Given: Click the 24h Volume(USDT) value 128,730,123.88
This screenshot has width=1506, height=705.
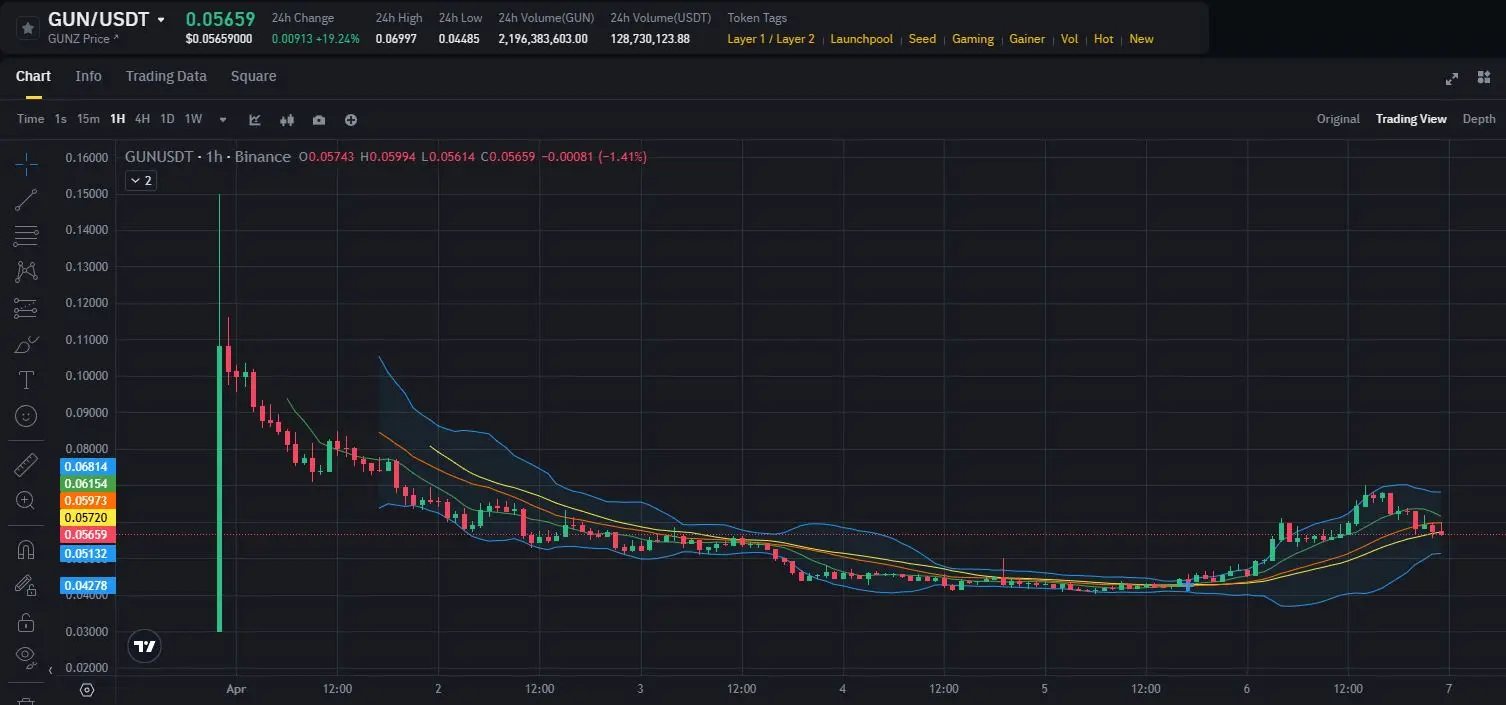Looking at the screenshot, I should coord(650,39).
